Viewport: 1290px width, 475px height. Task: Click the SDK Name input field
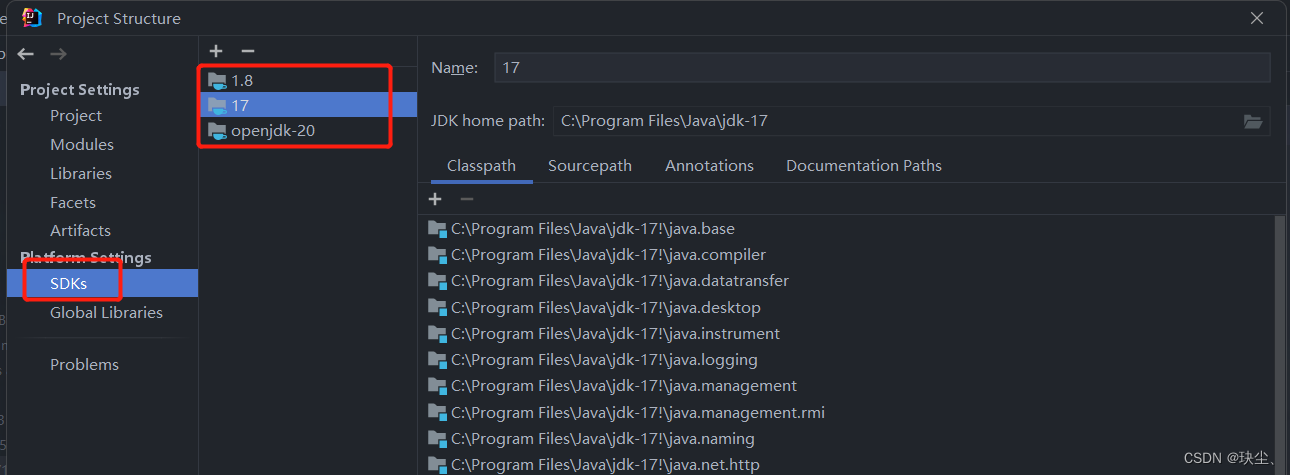click(882, 68)
